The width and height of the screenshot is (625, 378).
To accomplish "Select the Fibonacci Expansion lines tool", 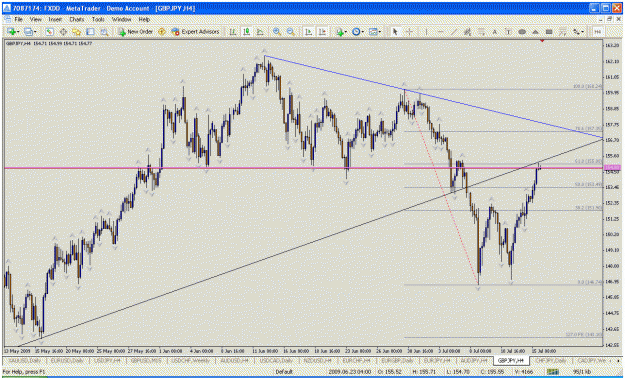I will [x=563, y=32].
